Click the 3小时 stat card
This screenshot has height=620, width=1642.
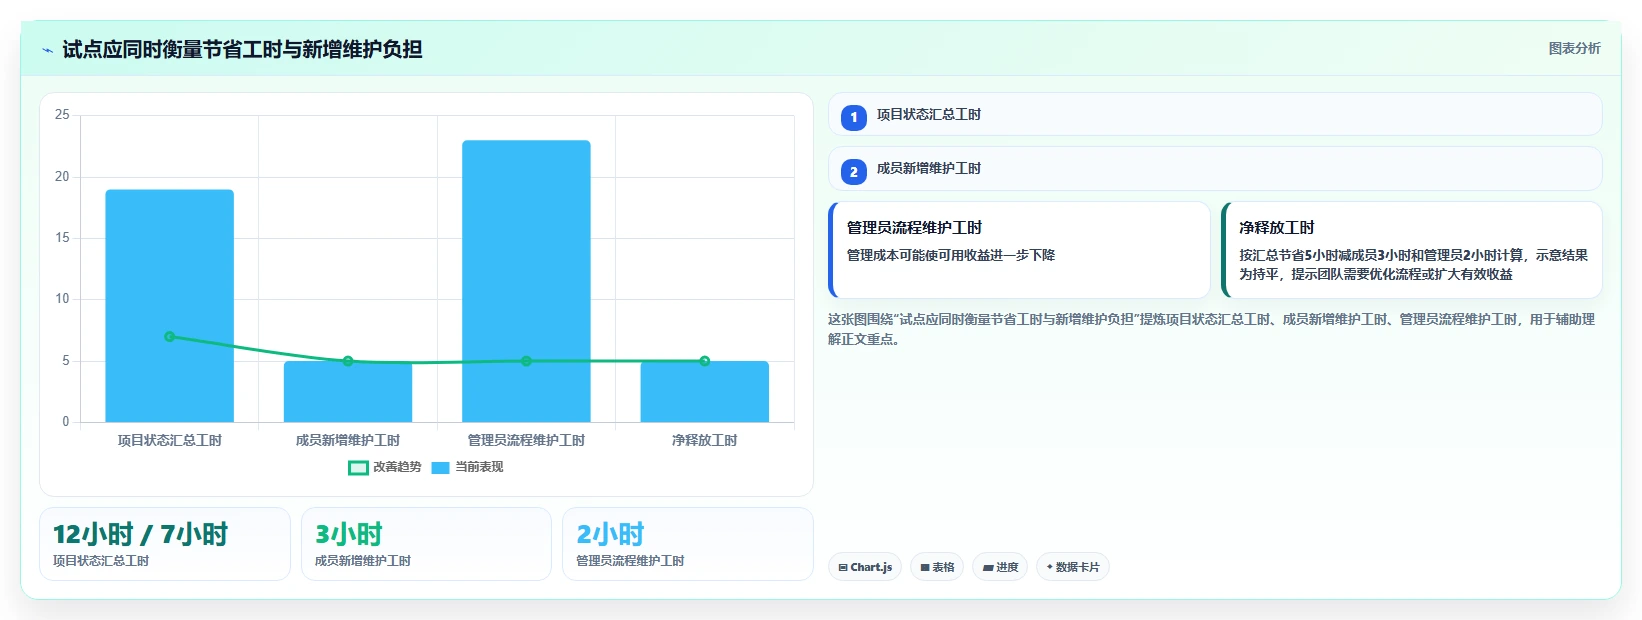(x=426, y=544)
